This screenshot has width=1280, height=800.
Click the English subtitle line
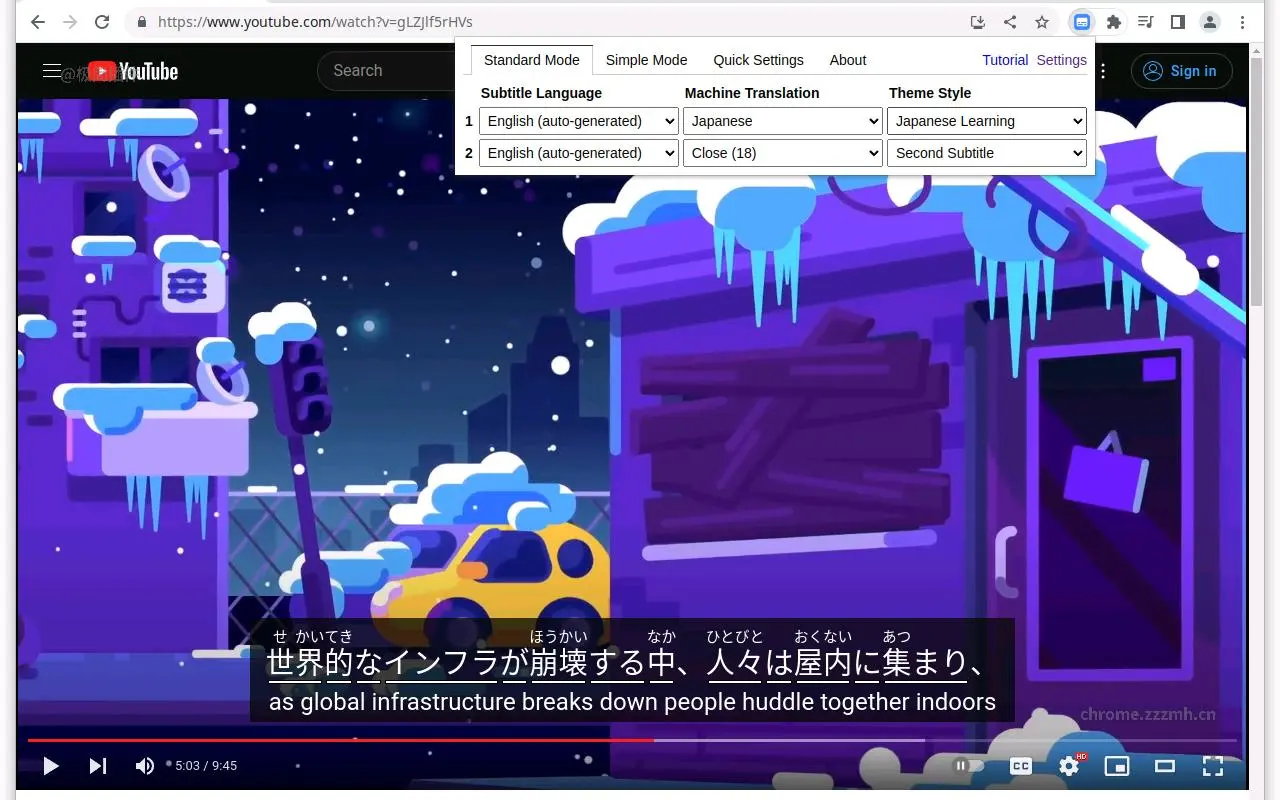632,702
